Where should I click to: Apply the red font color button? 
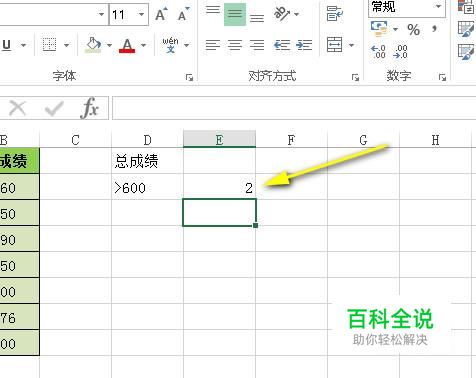point(127,45)
